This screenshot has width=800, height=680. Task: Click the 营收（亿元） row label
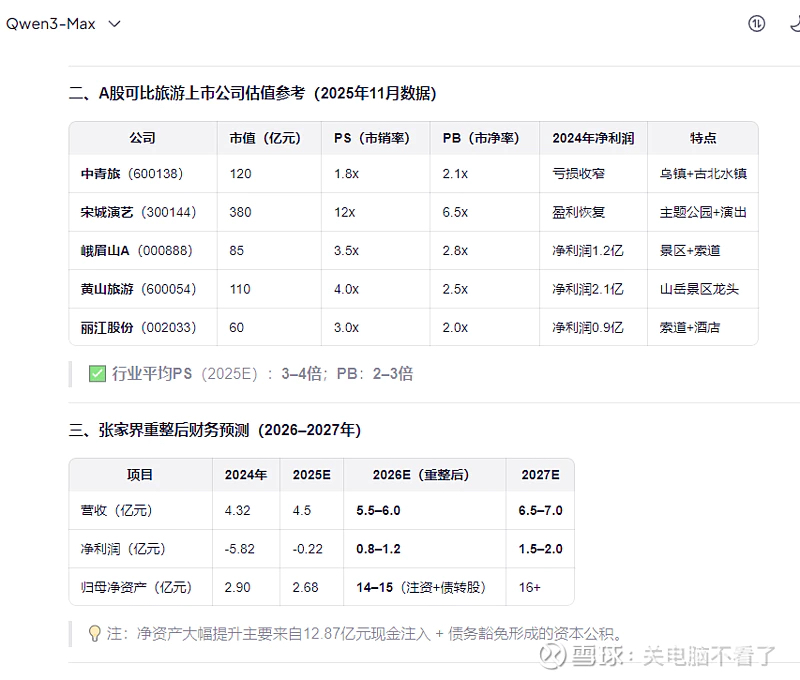point(116,511)
